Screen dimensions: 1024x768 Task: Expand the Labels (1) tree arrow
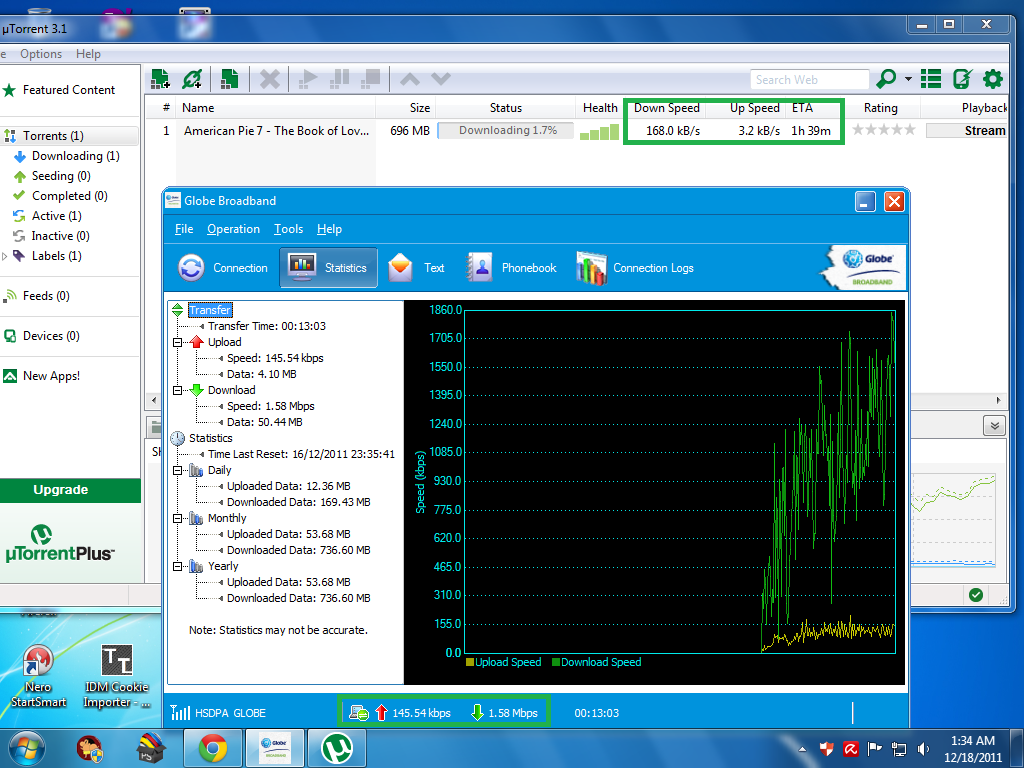coord(5,256)
